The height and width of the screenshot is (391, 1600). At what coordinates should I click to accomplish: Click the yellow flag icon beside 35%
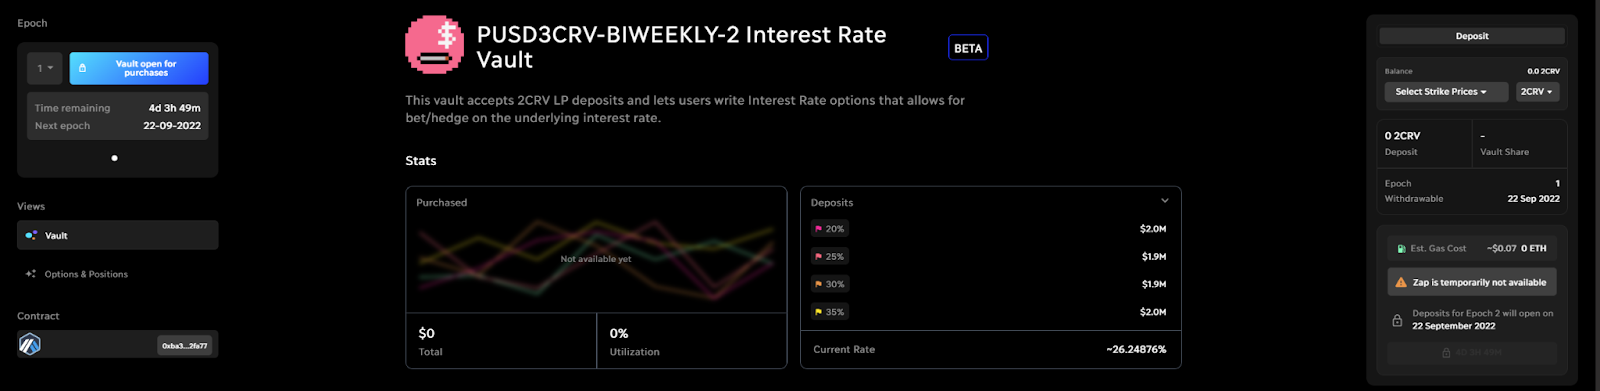tap(818, 312)
